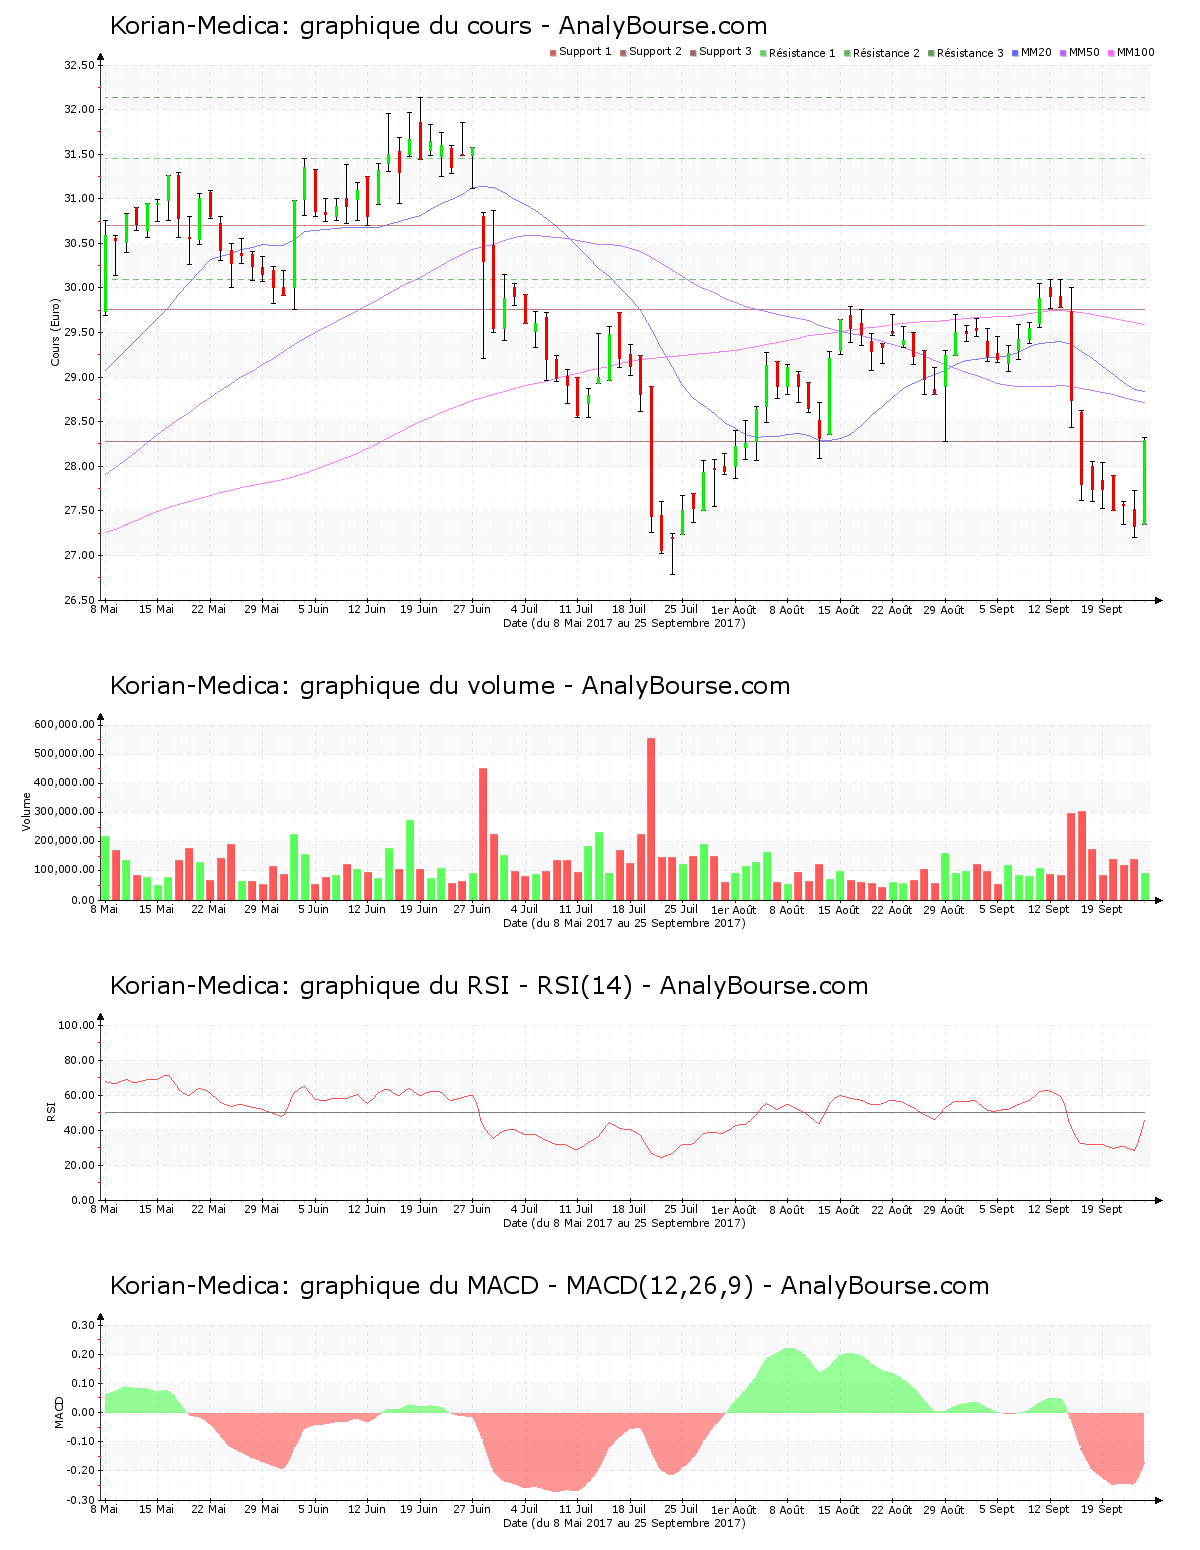The width and height of the screenshot is (1200, 1550).
Task: Click the tall red volume bar near 27 Juin
Action: tap(483, 834)
